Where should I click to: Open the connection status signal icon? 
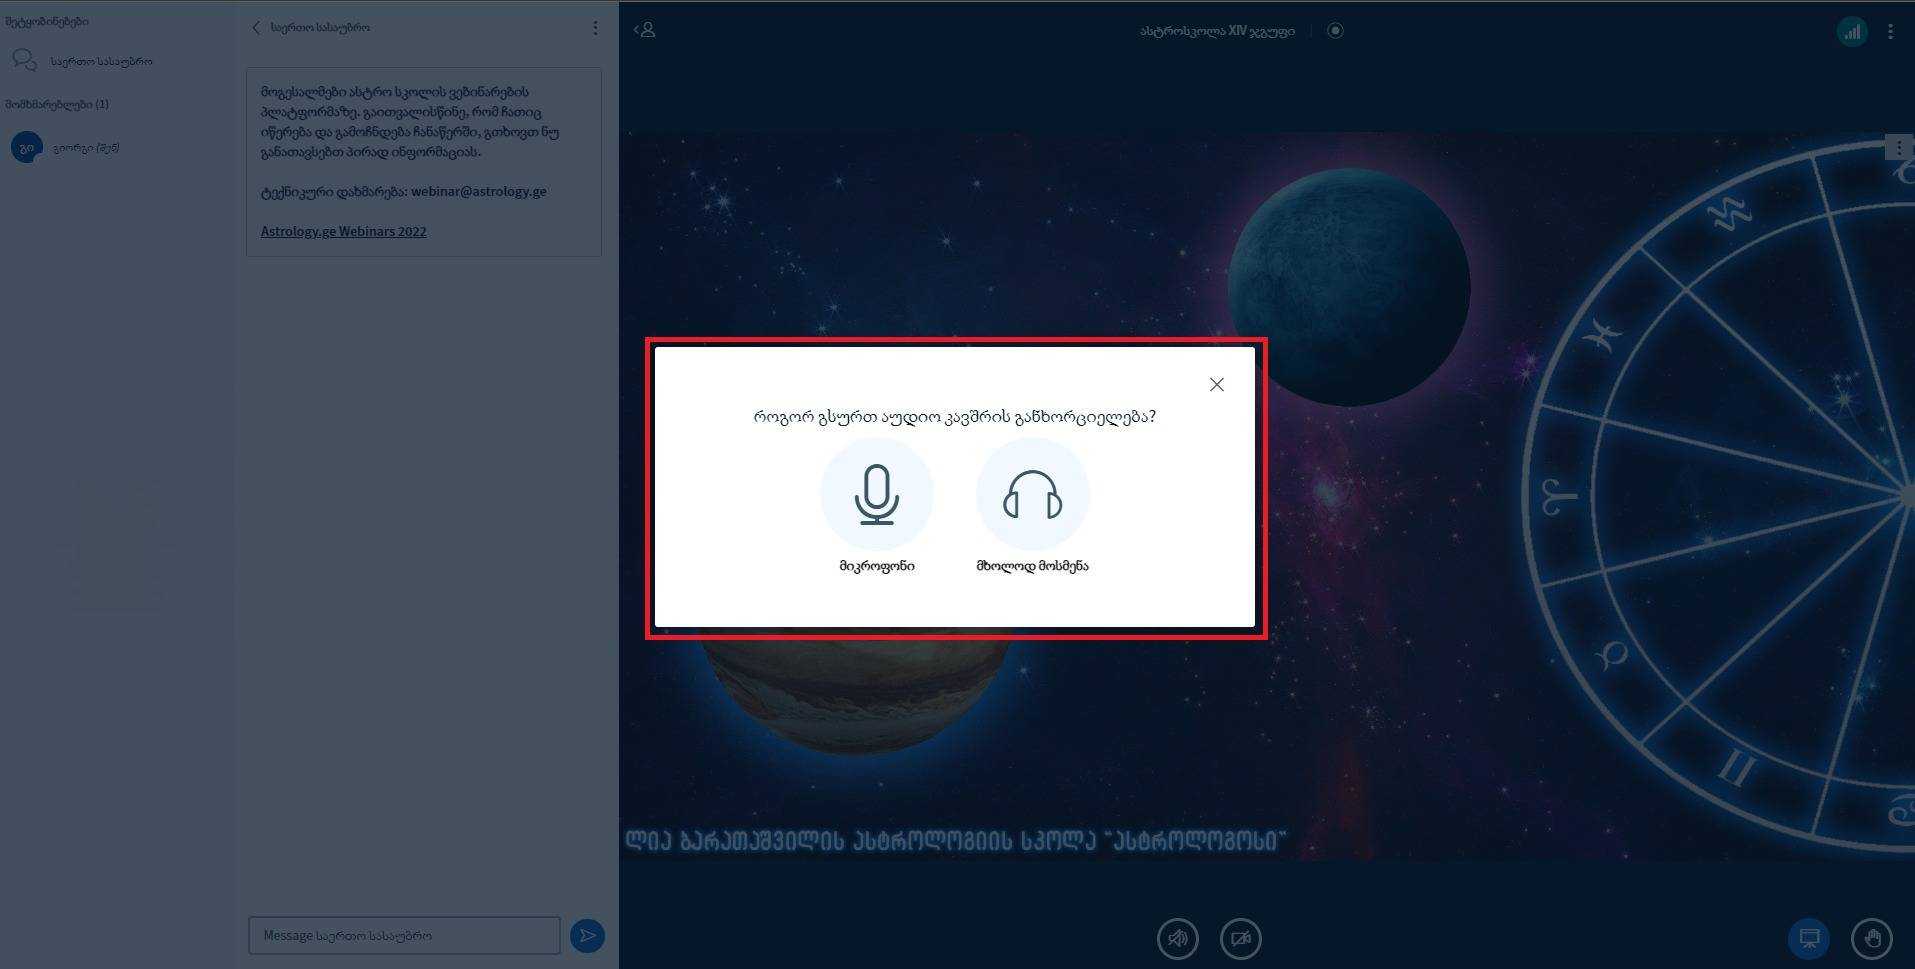(x=1852, y=31)
